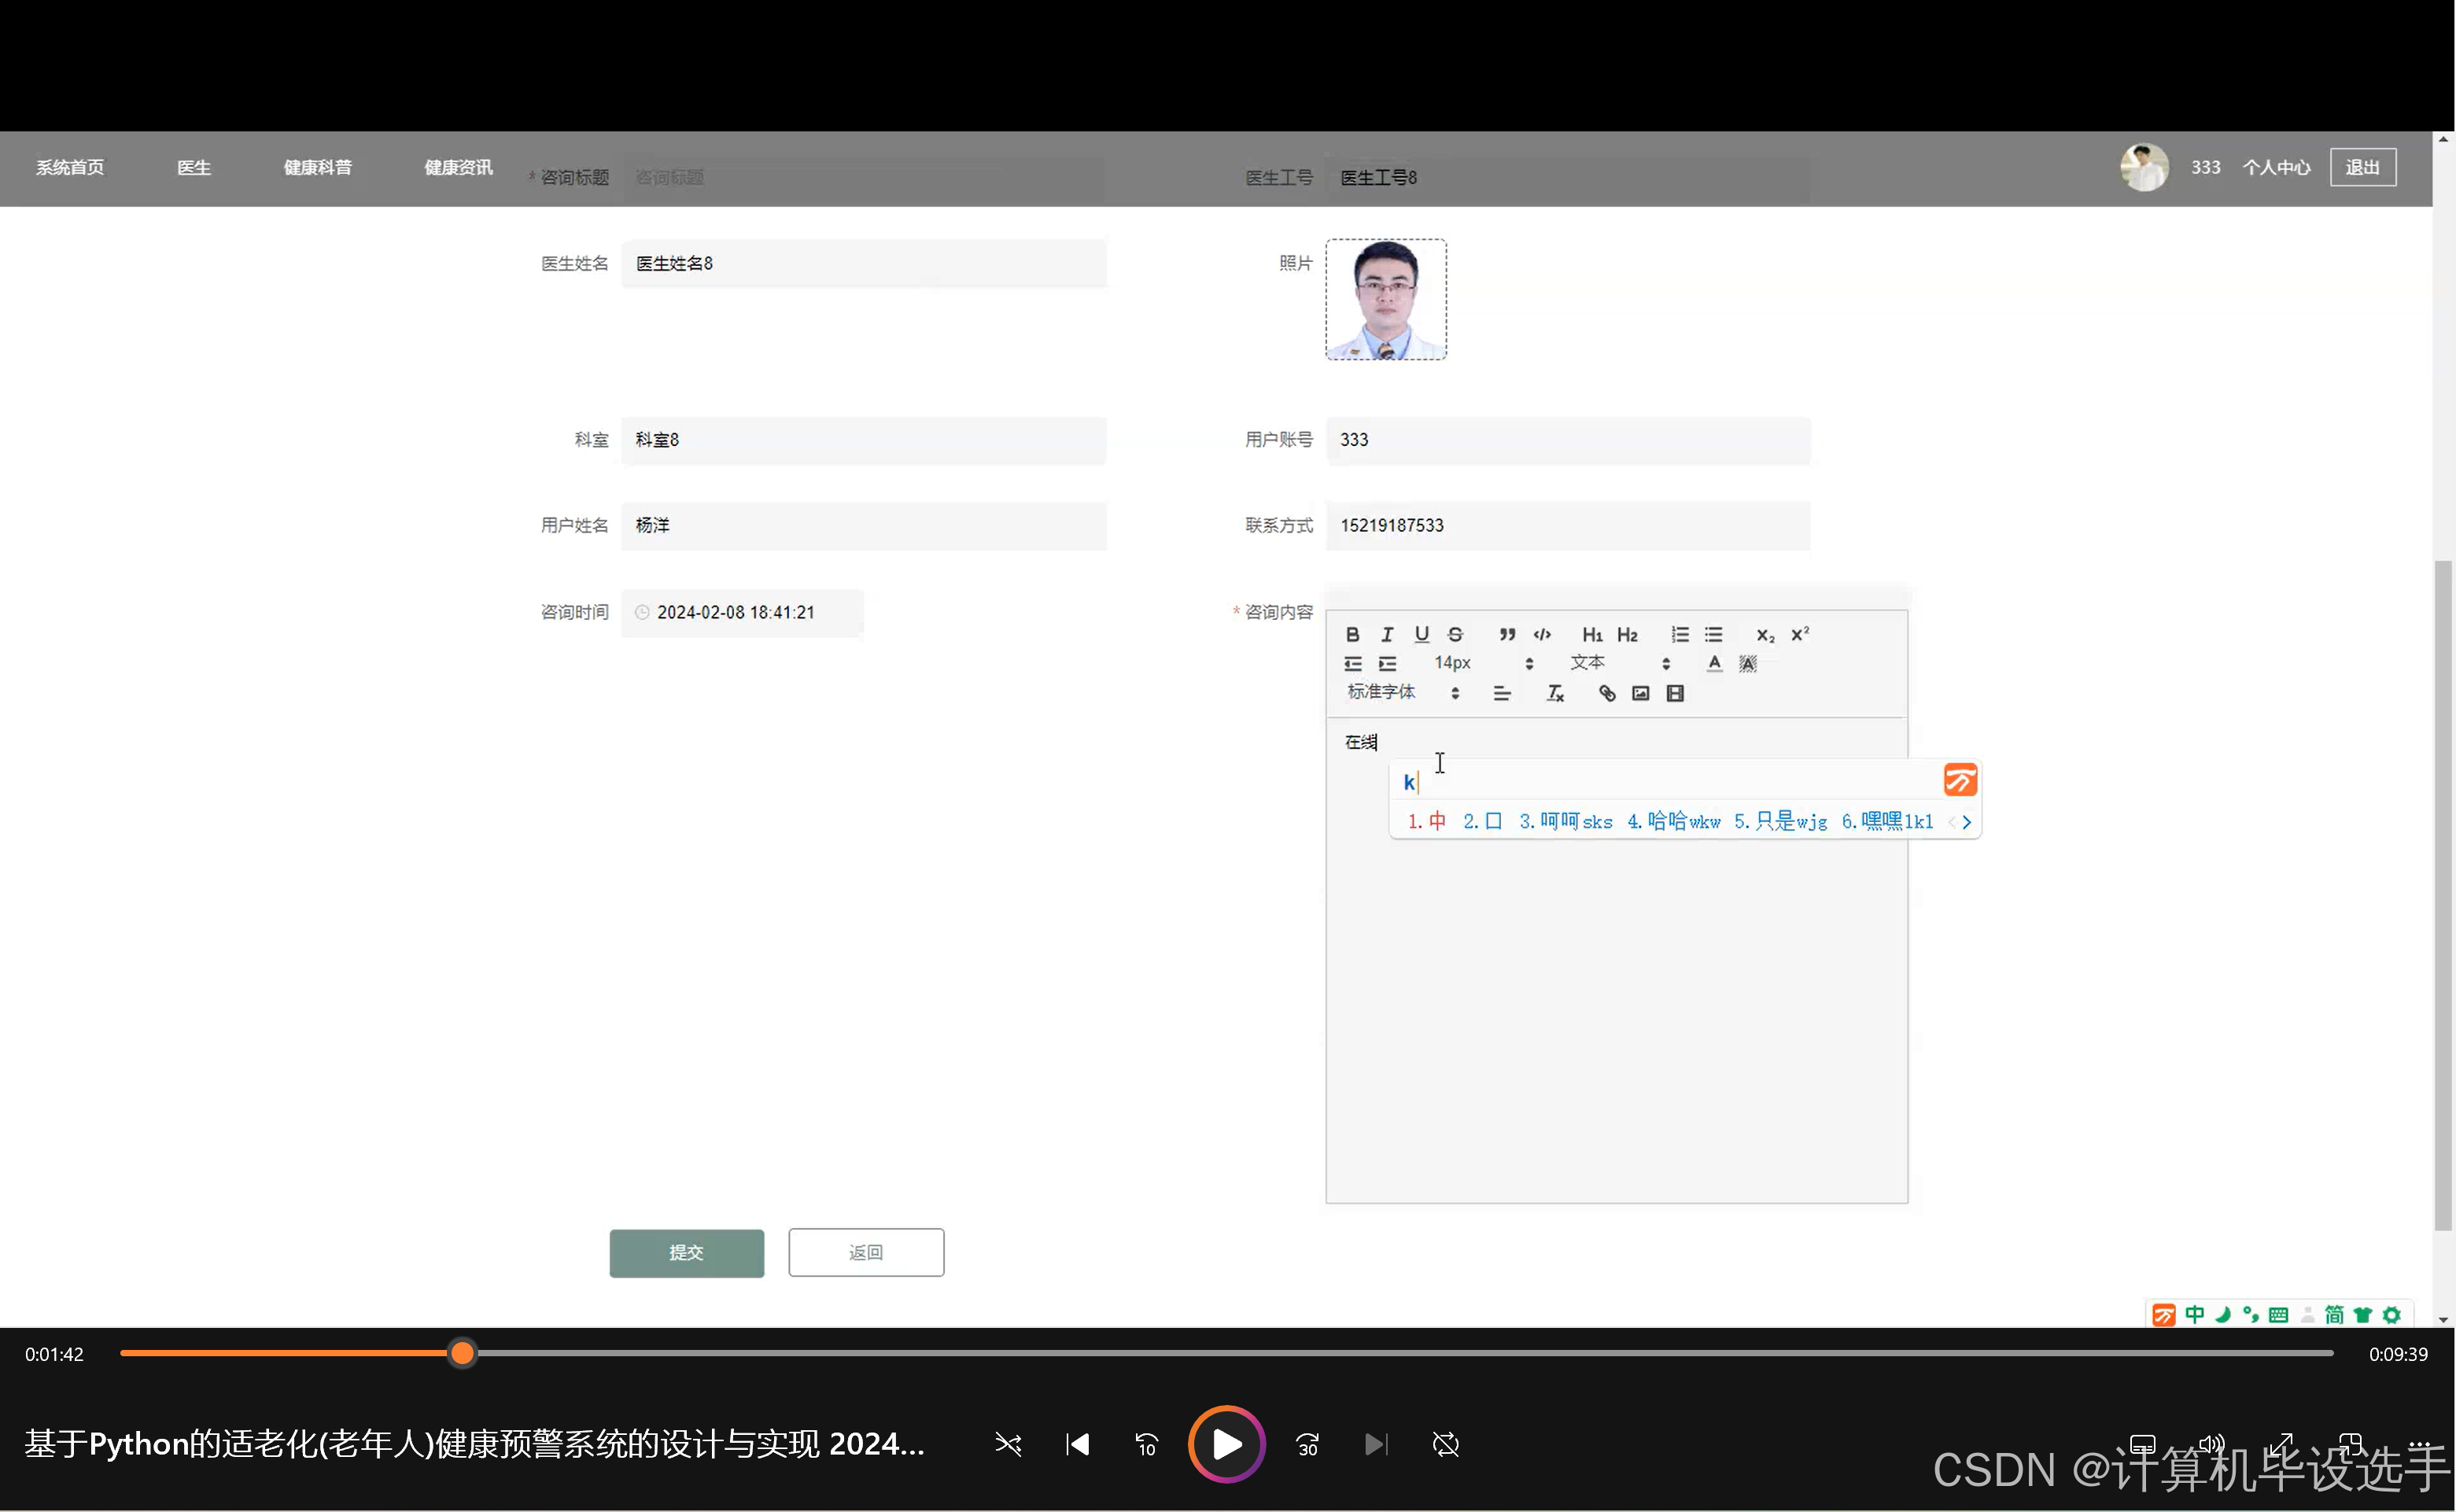The image size is (2456, 1512).
Task: Open the 医生 navigation item
Action: click(x=194, y=167)
